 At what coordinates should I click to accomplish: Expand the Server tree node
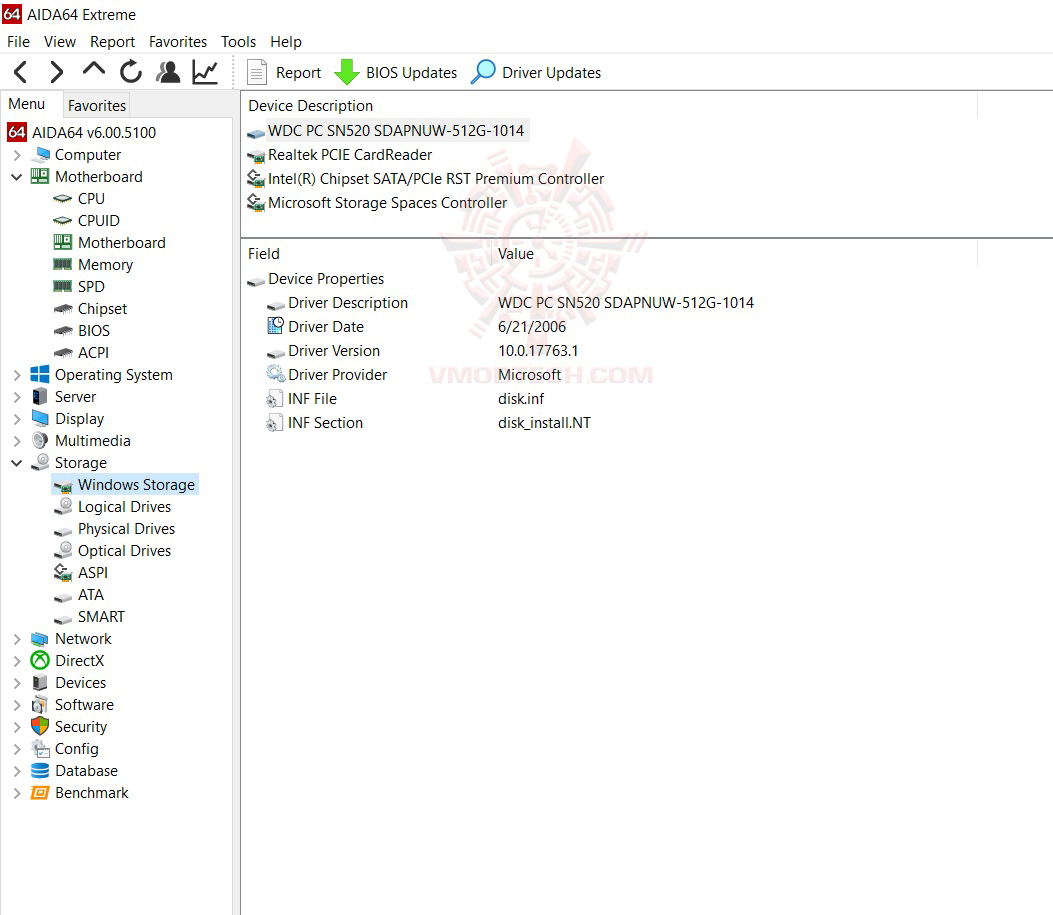click(17, 397)
